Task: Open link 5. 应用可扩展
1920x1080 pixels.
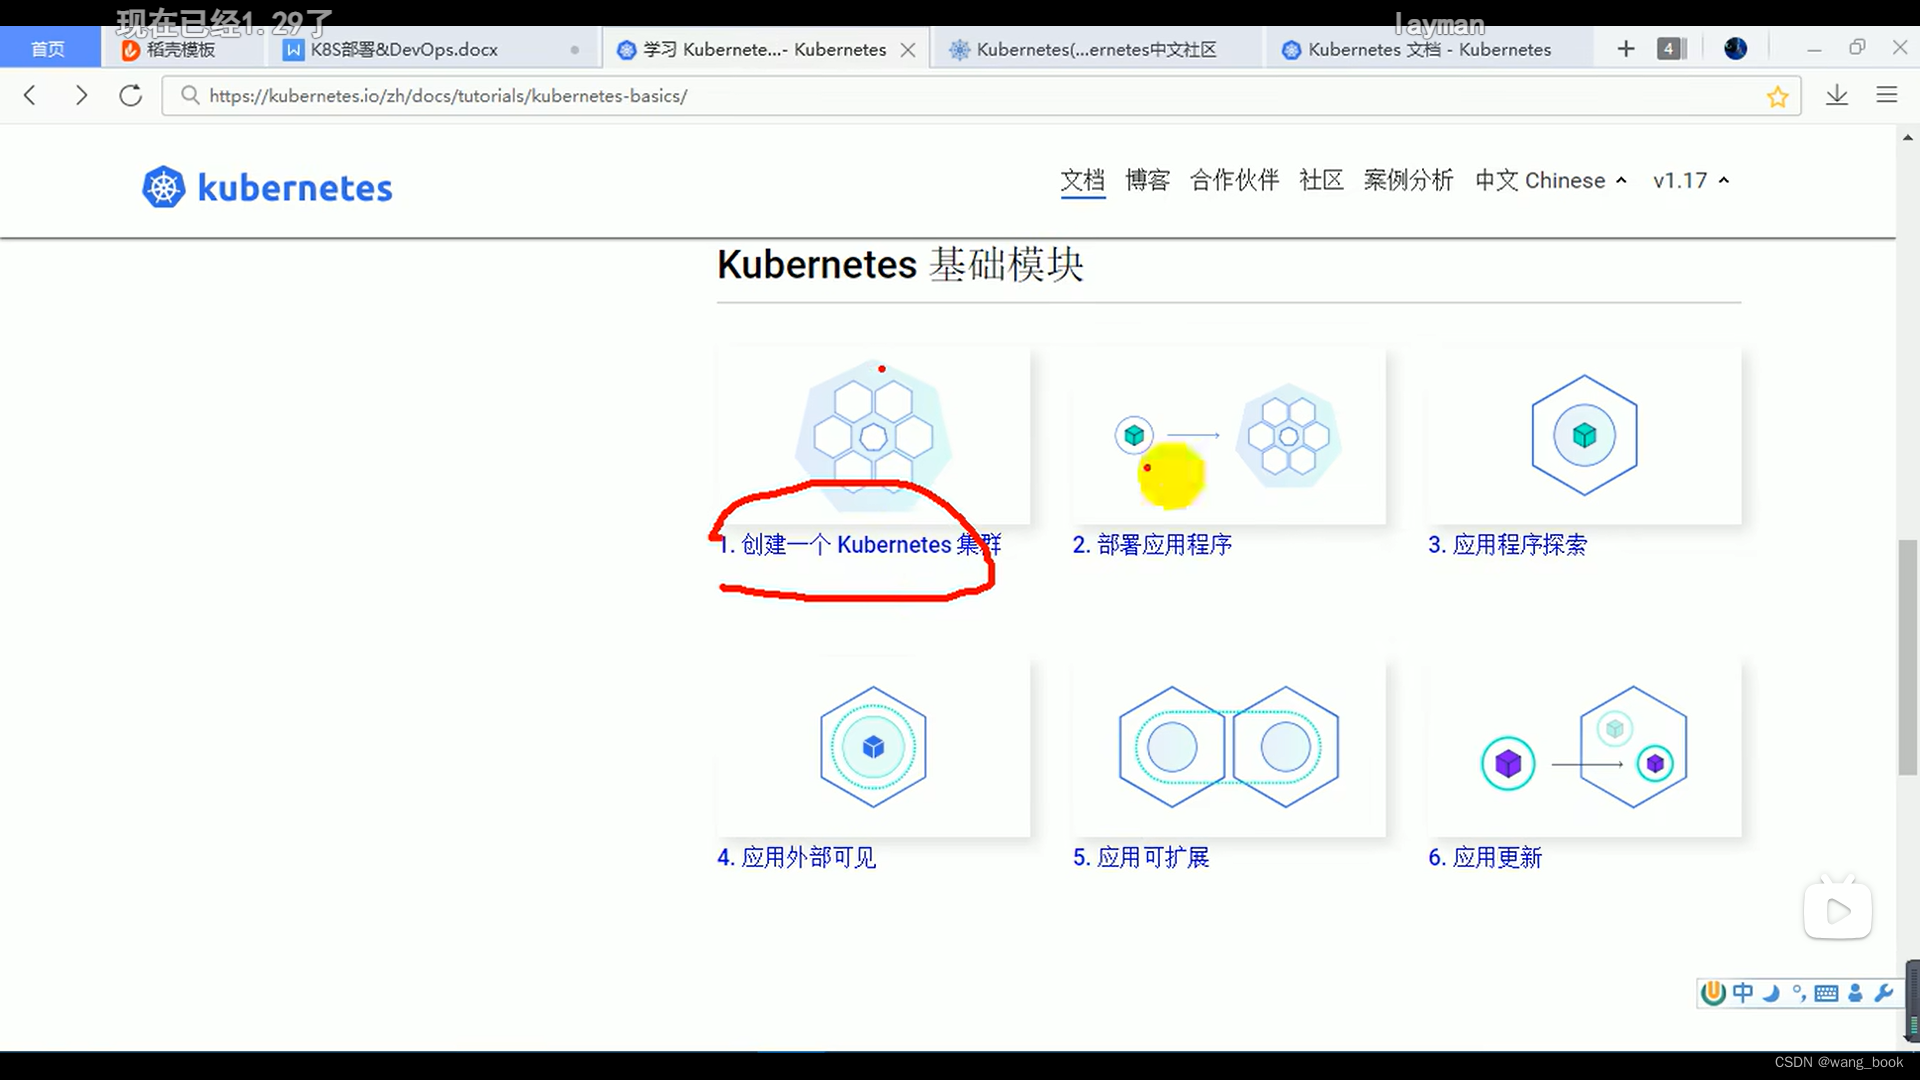Action: coord(1141,857)
